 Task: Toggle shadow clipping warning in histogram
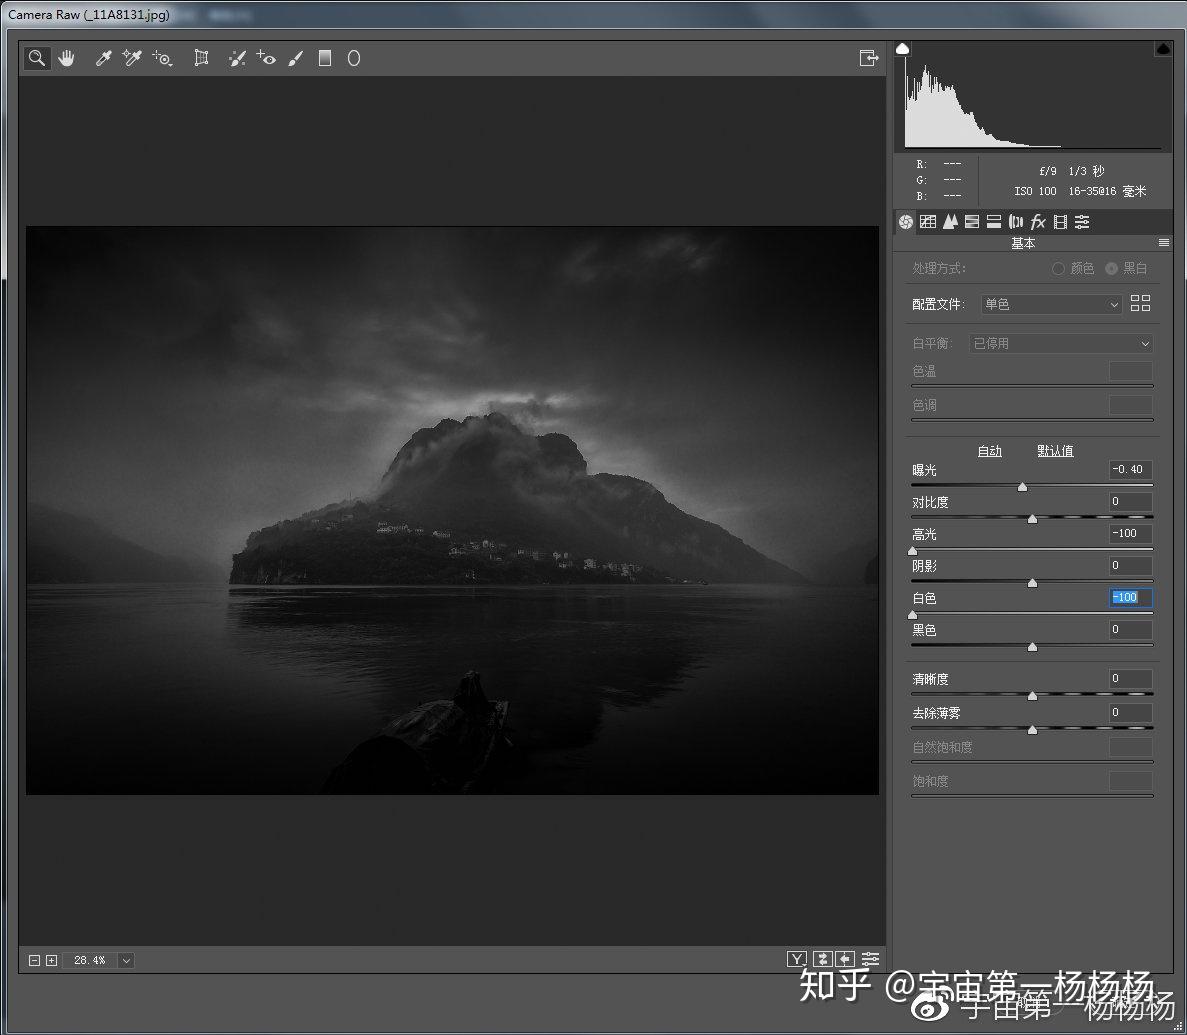pos(902,48)
